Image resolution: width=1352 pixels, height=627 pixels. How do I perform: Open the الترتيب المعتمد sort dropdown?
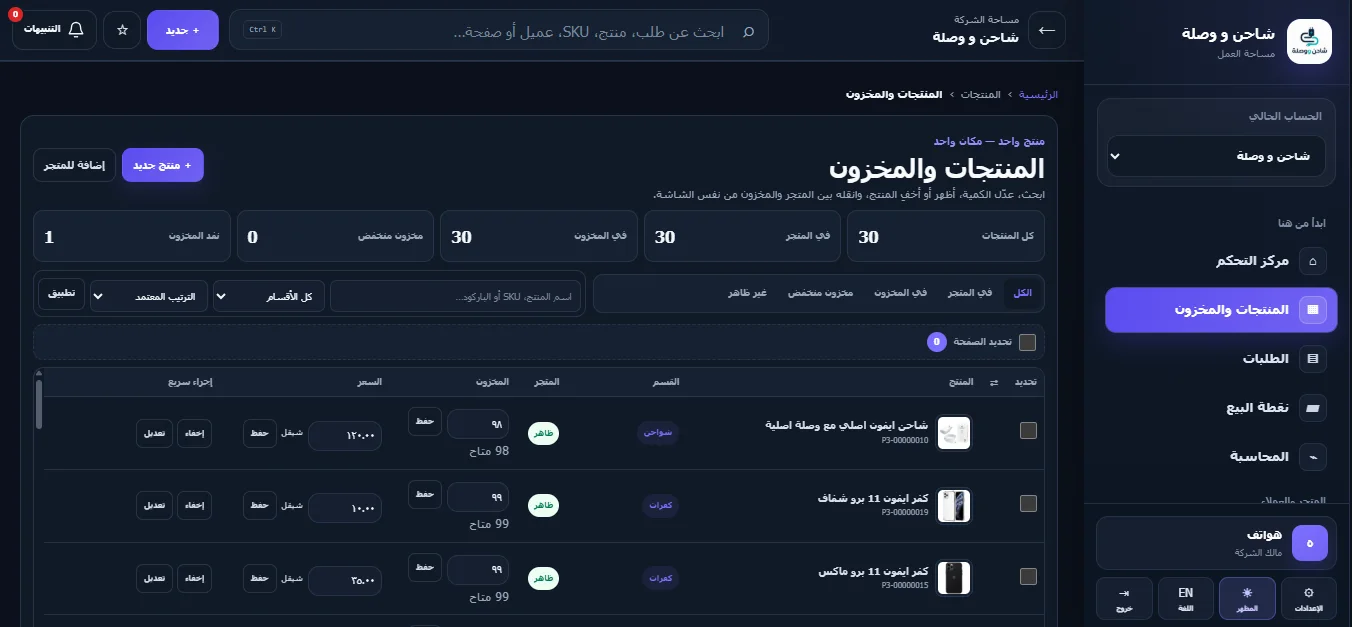click(x=149, y=297)
